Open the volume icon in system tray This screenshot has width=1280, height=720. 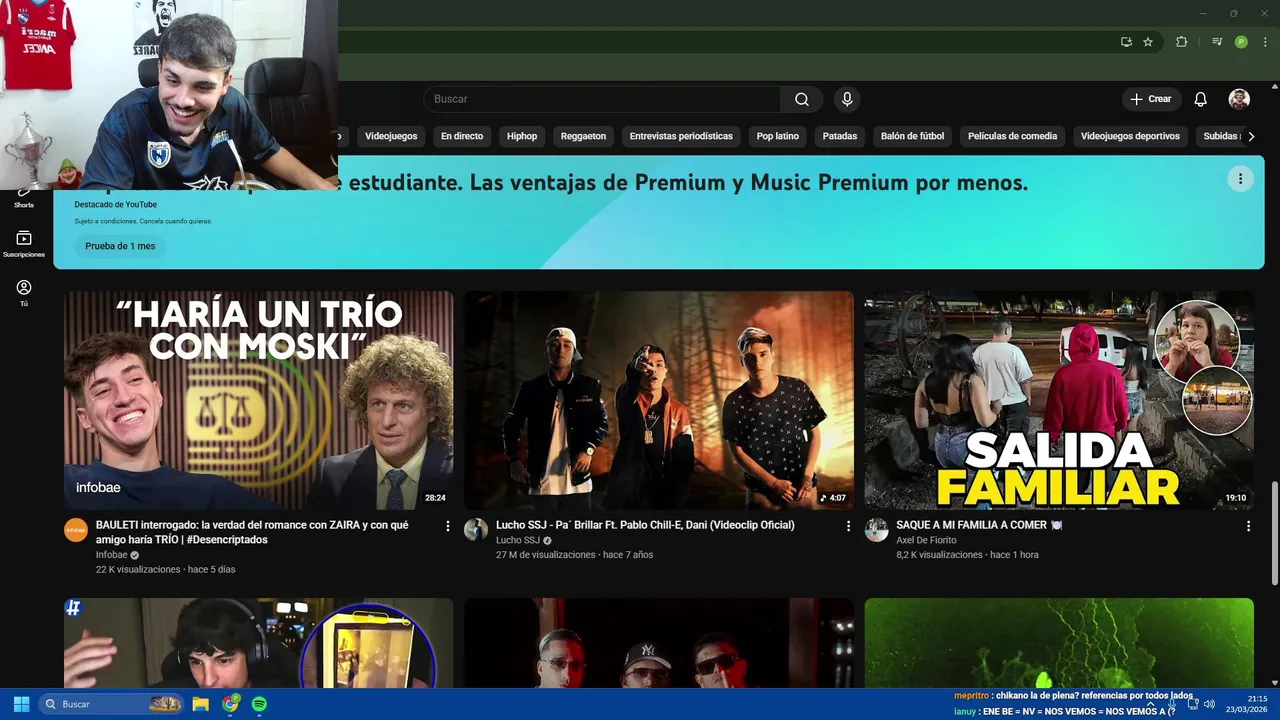1209,704
